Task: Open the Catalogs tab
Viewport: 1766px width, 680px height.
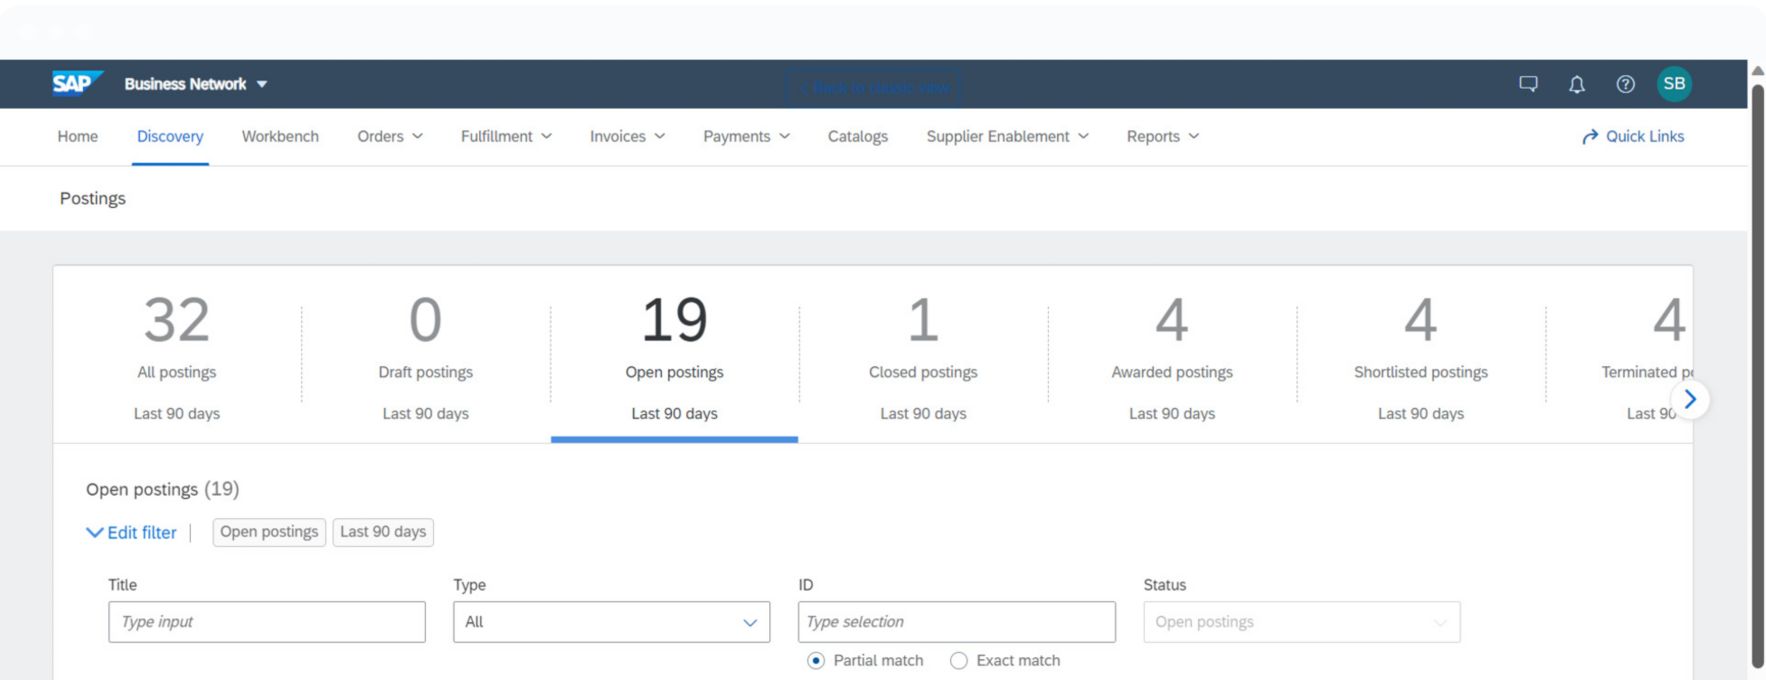Action: [x=857, y=137]
